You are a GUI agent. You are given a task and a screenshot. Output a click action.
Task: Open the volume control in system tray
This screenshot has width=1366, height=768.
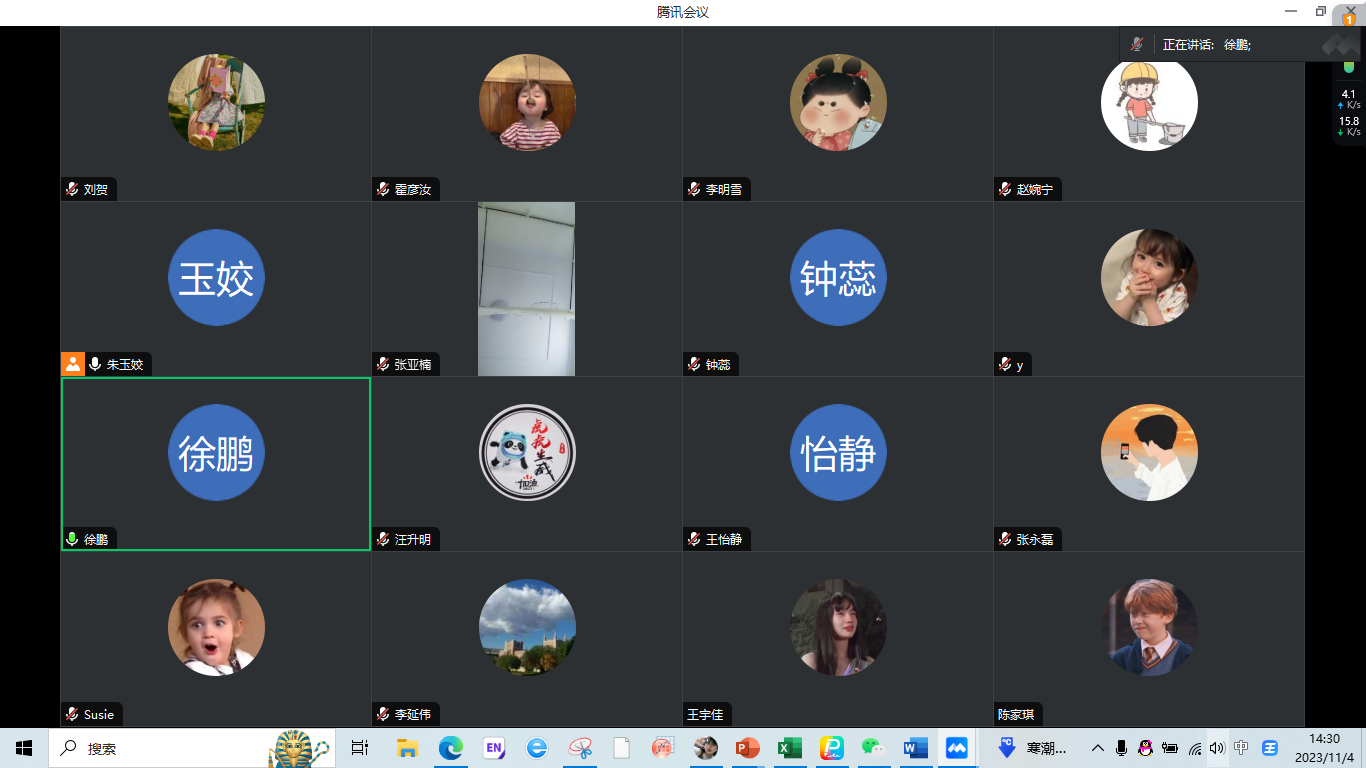(x=1216, y=748)
